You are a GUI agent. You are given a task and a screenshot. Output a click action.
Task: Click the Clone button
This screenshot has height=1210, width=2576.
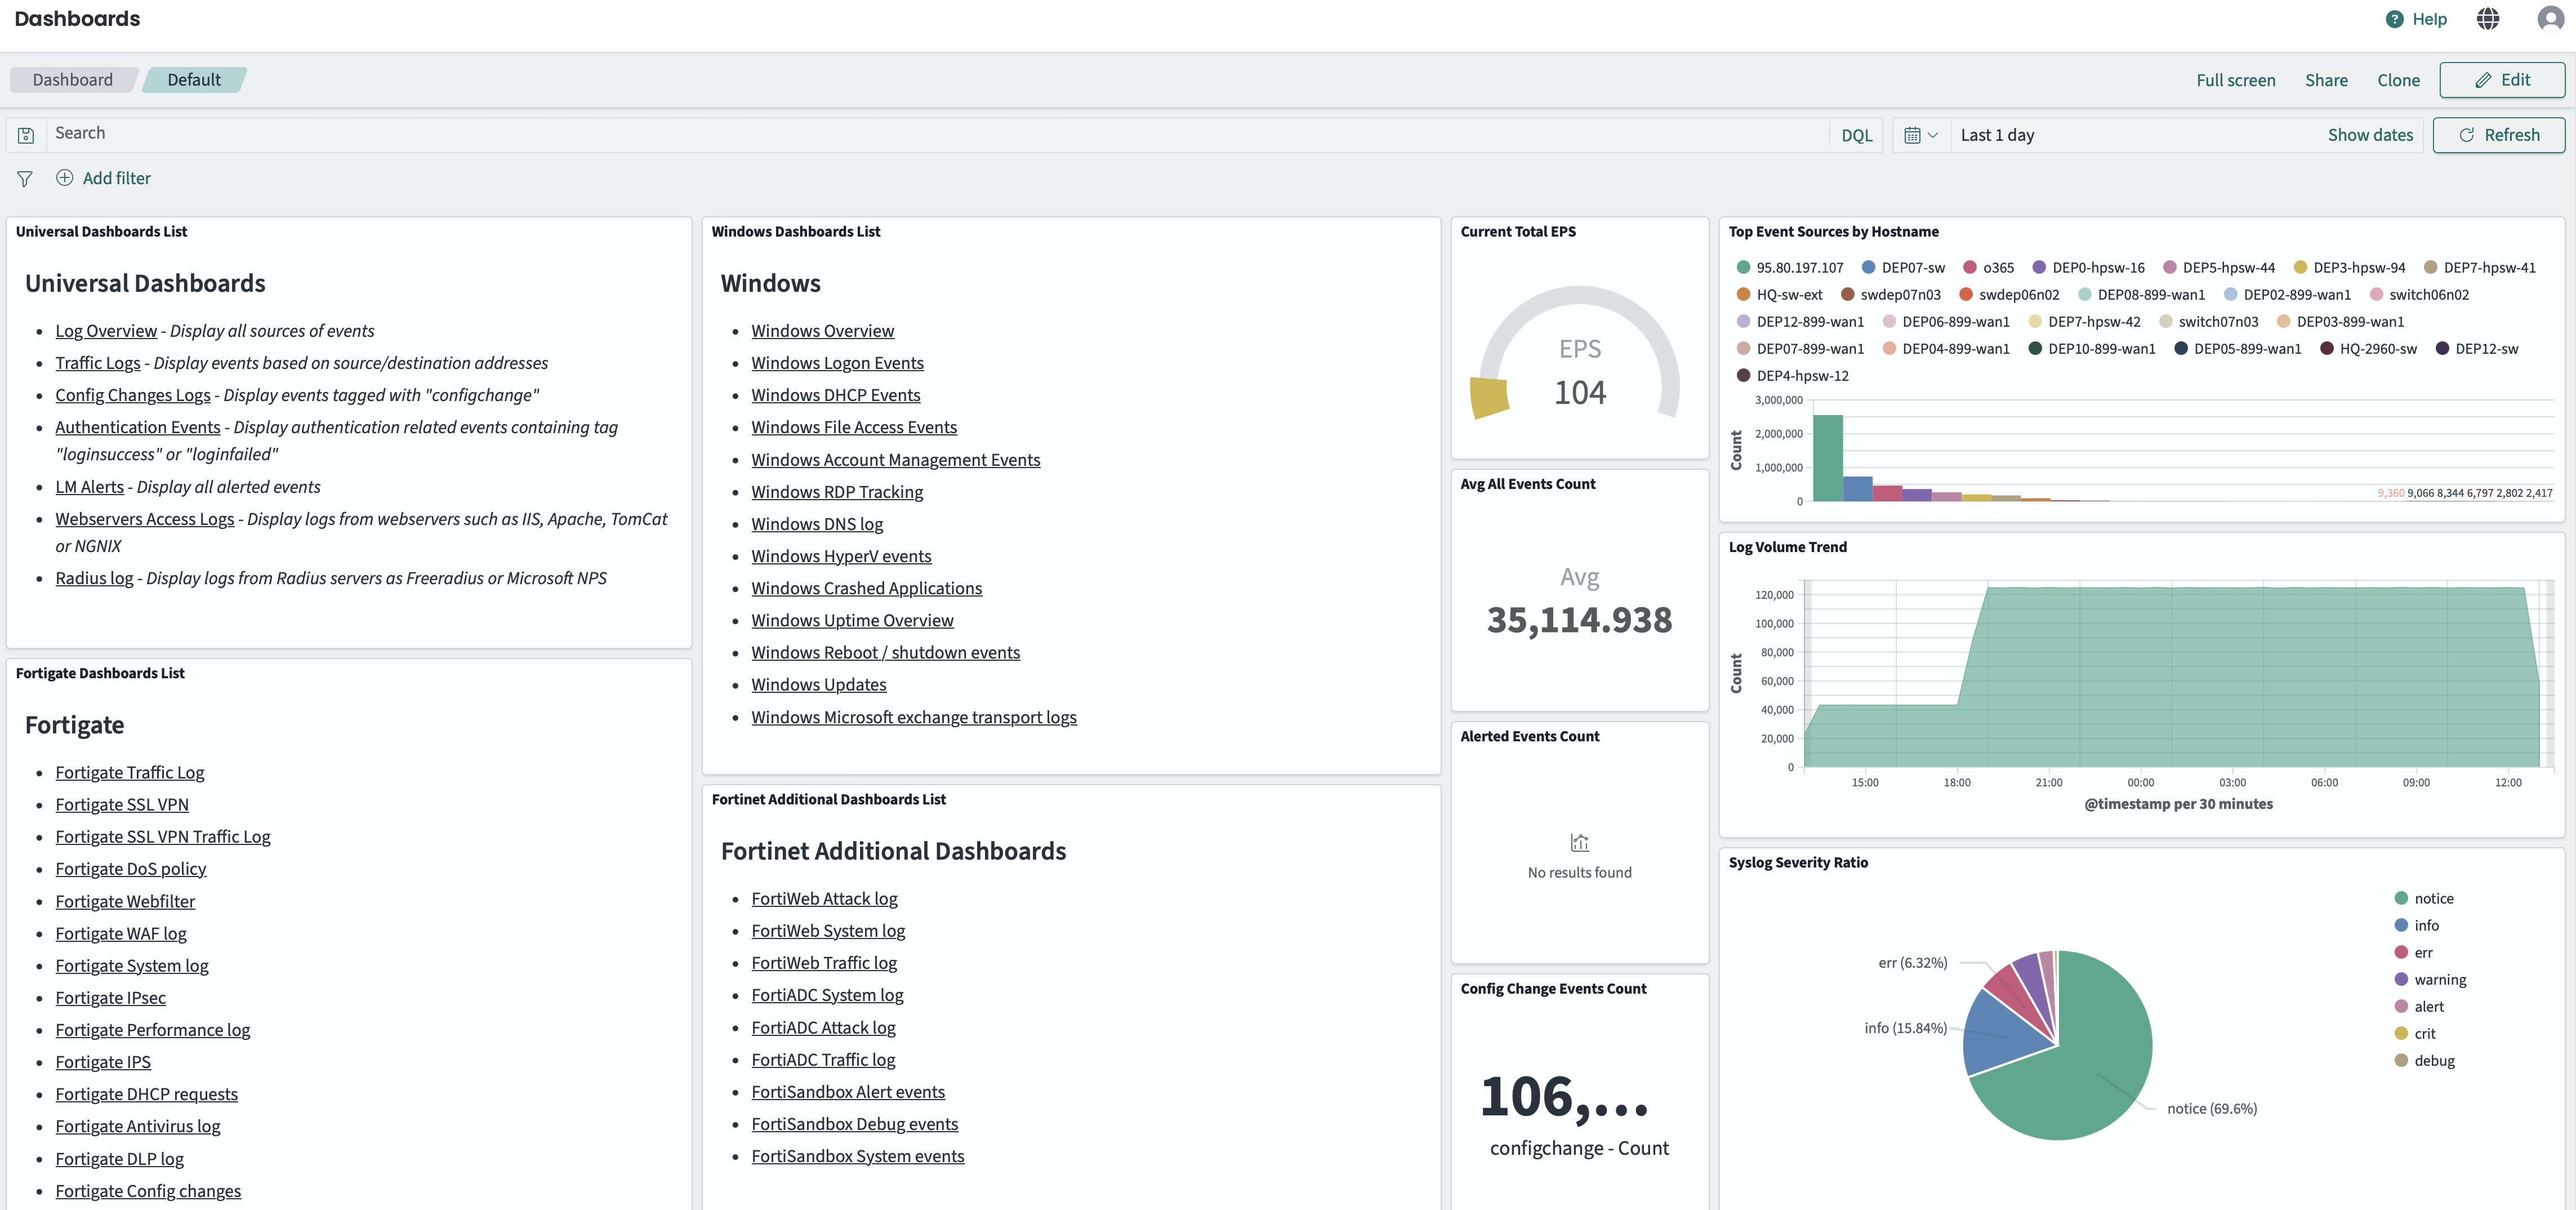tap(2398, 80)
